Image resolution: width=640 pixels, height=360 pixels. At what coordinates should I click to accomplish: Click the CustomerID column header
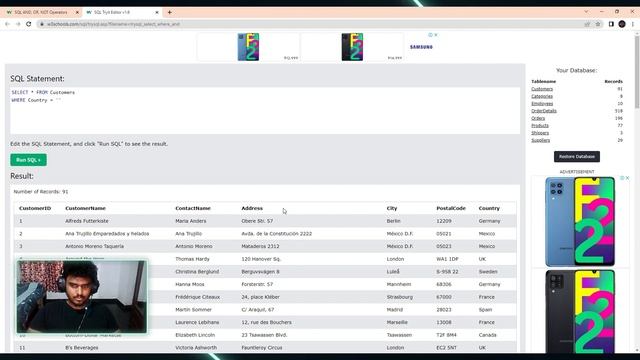click(x=35, y=208)
